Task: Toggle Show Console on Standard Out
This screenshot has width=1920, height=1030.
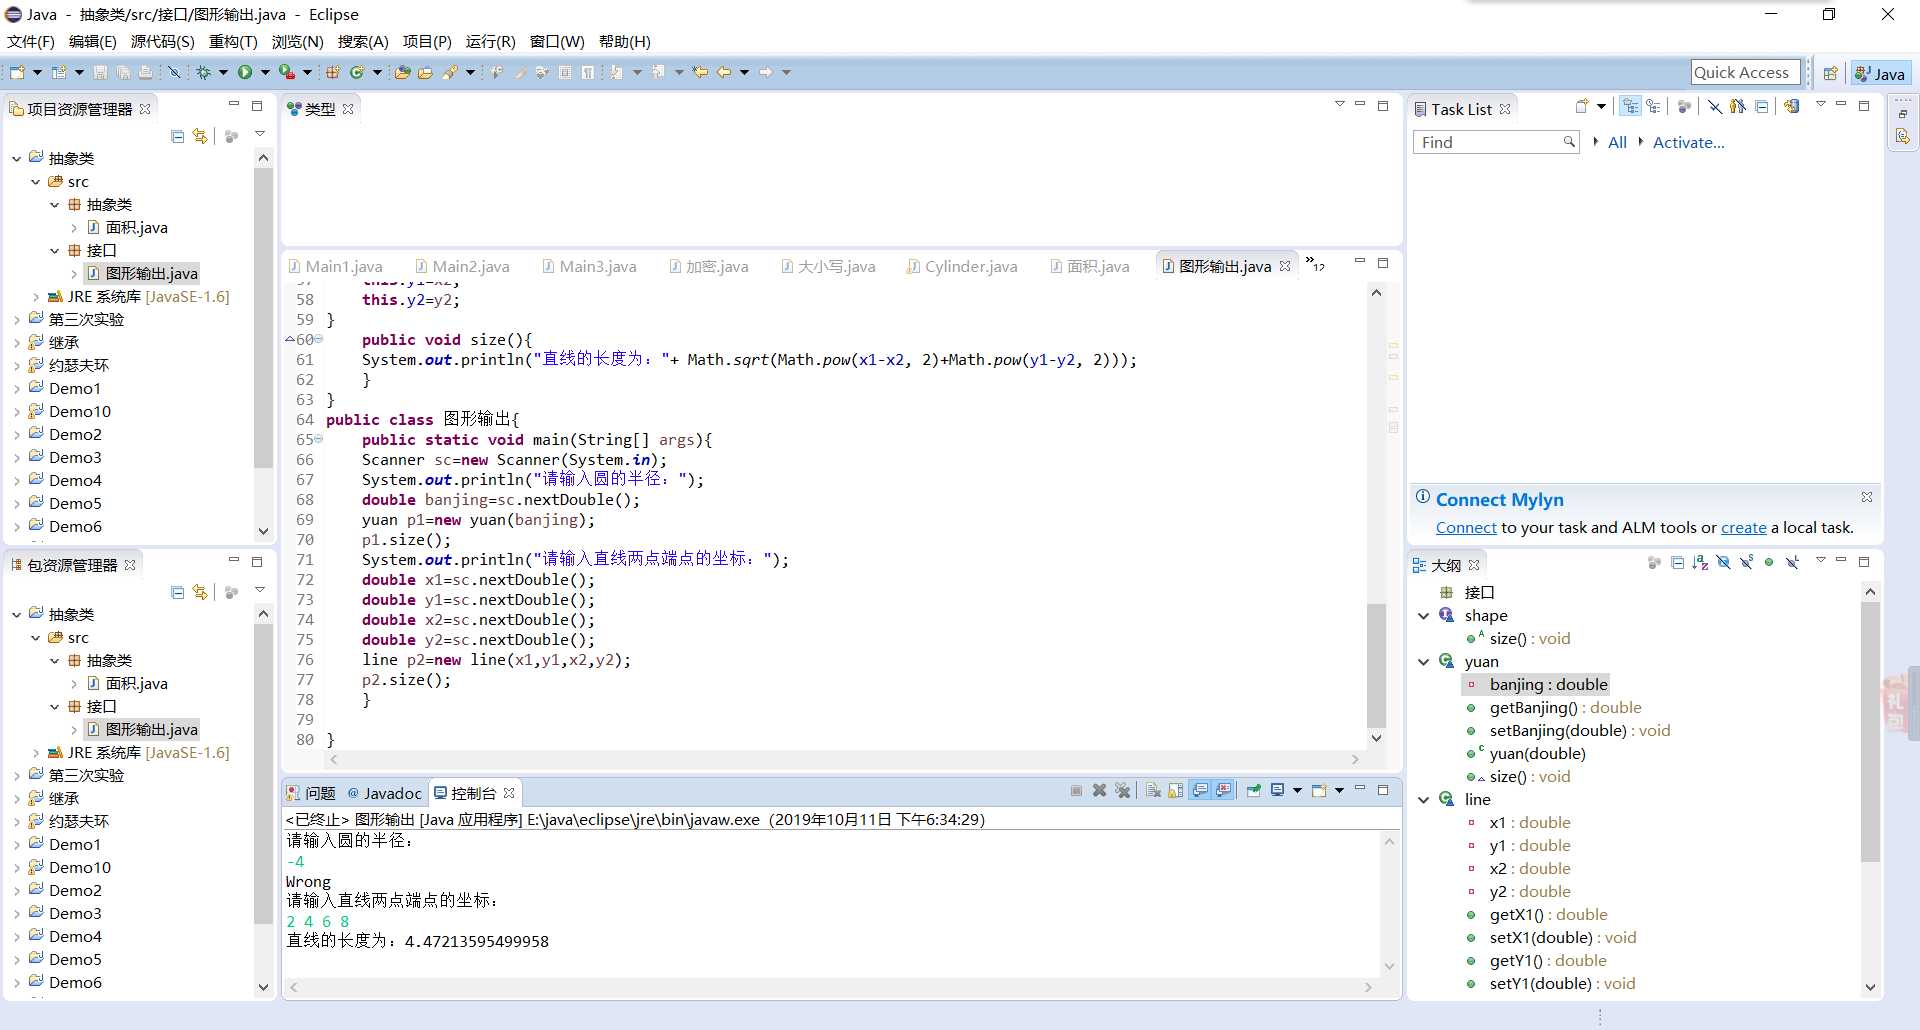Action: pos(1200,790)
